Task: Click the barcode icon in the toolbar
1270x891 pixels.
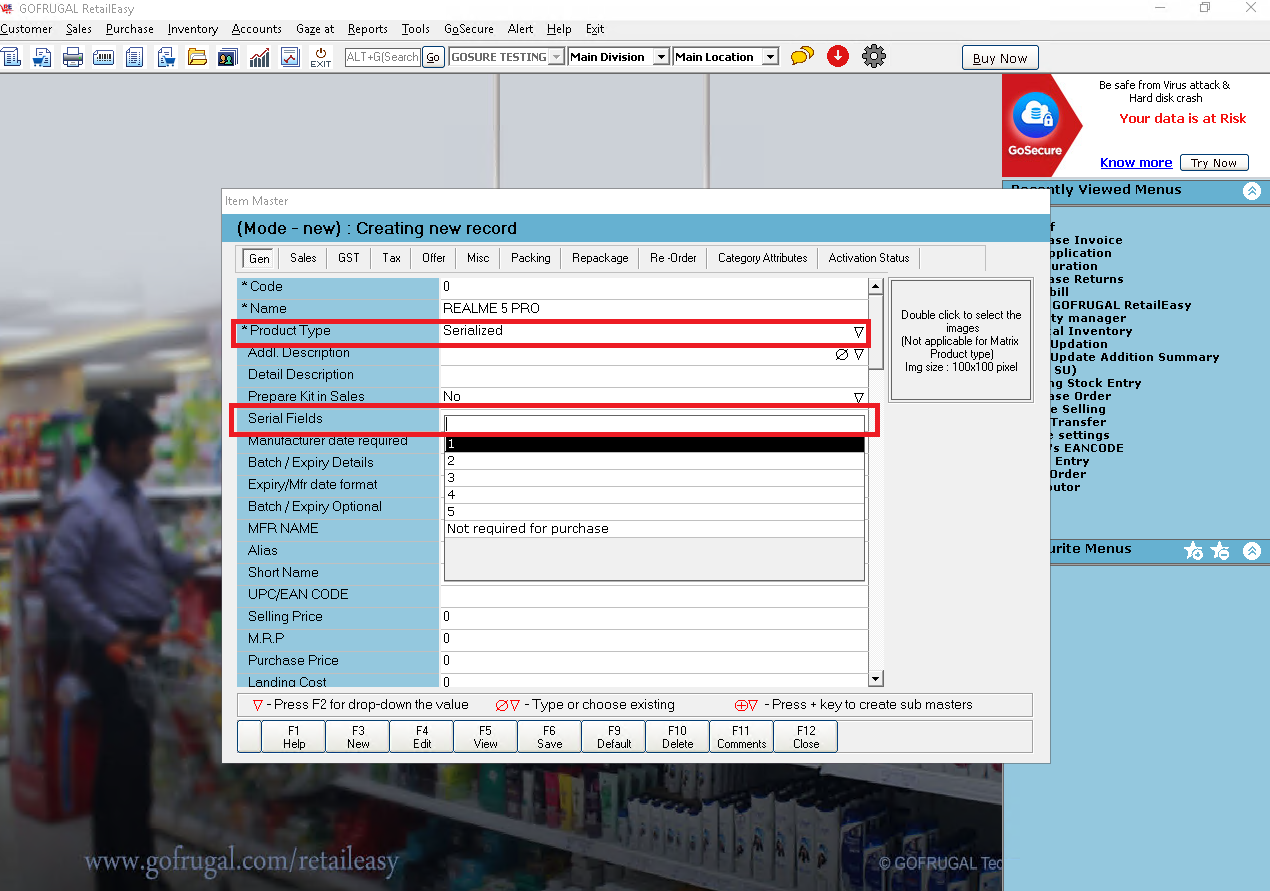Action: coord(103,57)
